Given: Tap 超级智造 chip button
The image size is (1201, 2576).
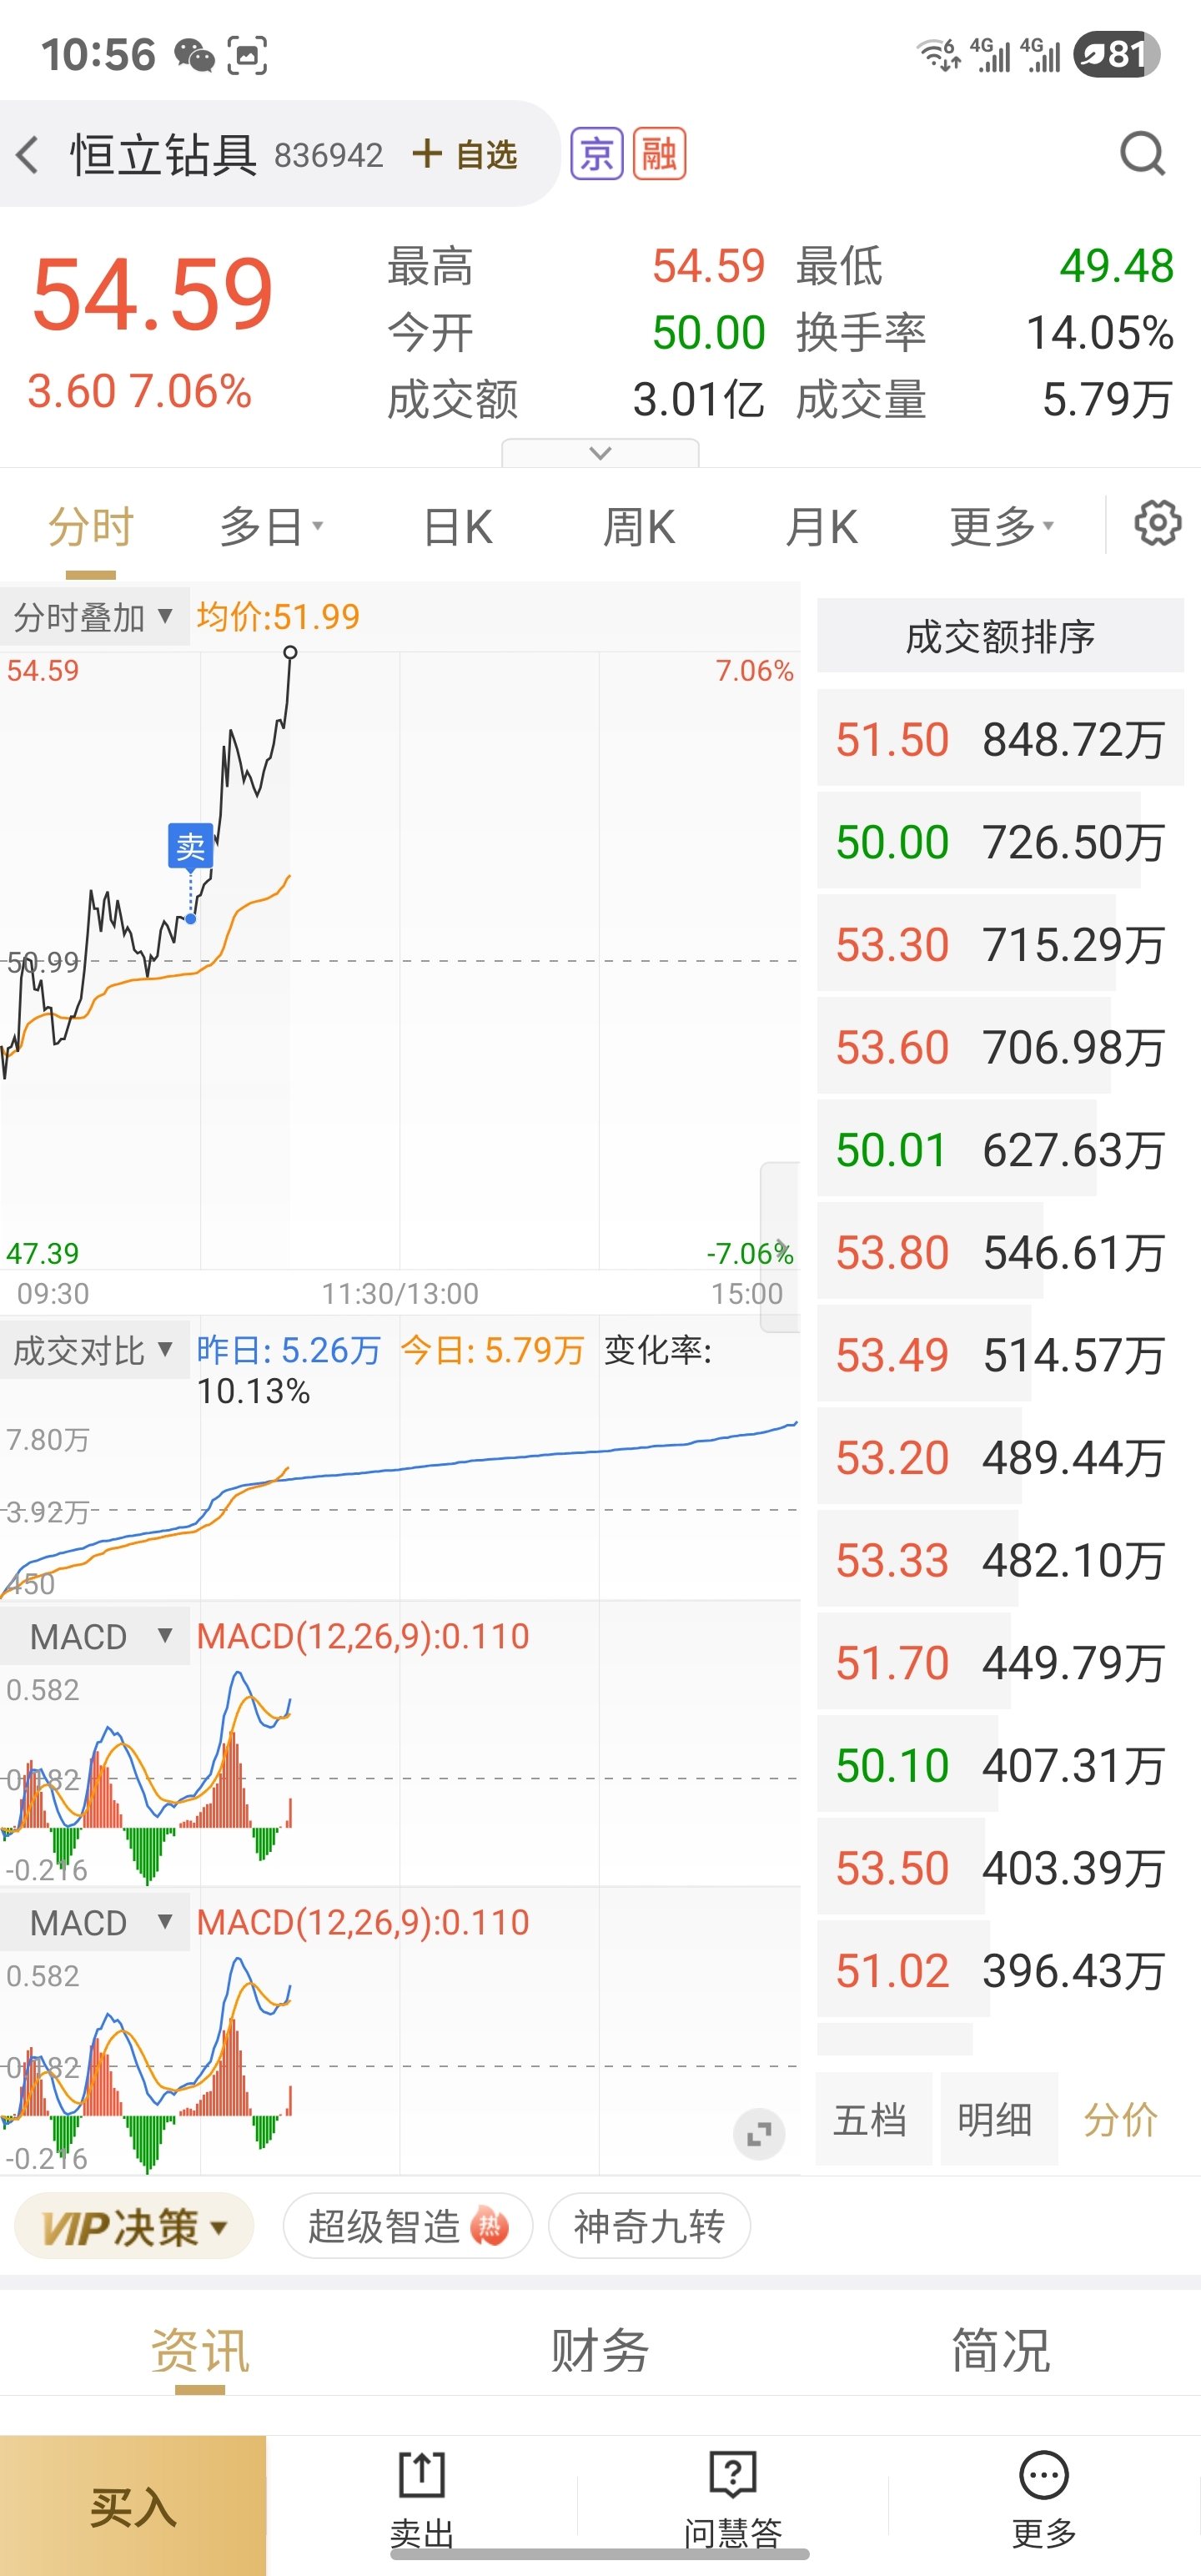Looking at the screenshot, I should (x=408, y=2226).
